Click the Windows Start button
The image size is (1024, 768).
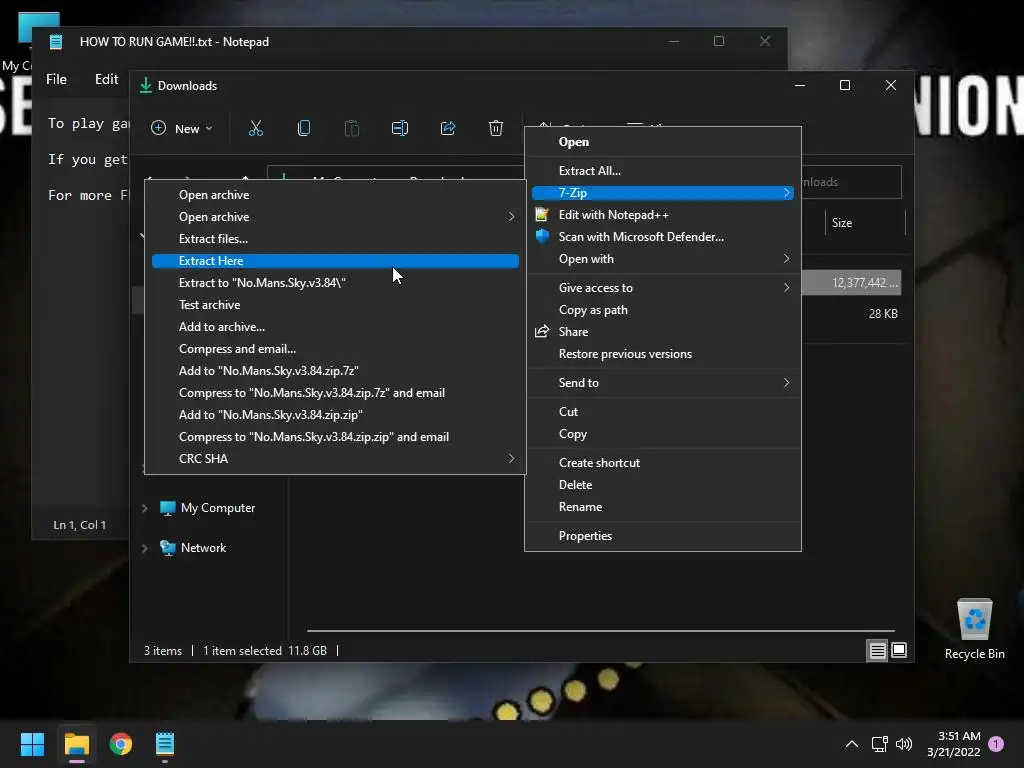[32, 744]
